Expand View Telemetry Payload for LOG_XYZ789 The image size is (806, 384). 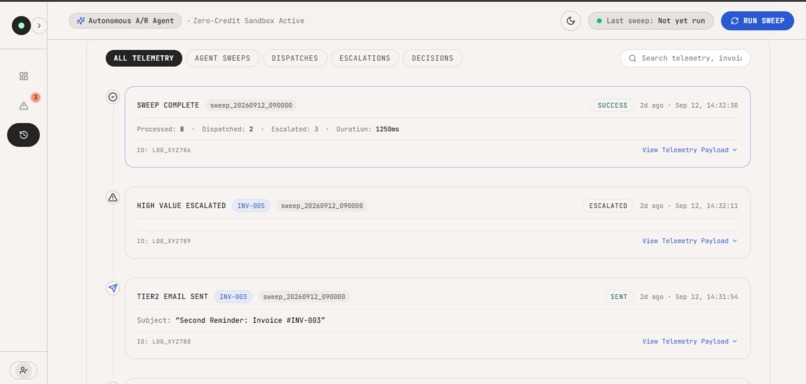pos(689,241)
